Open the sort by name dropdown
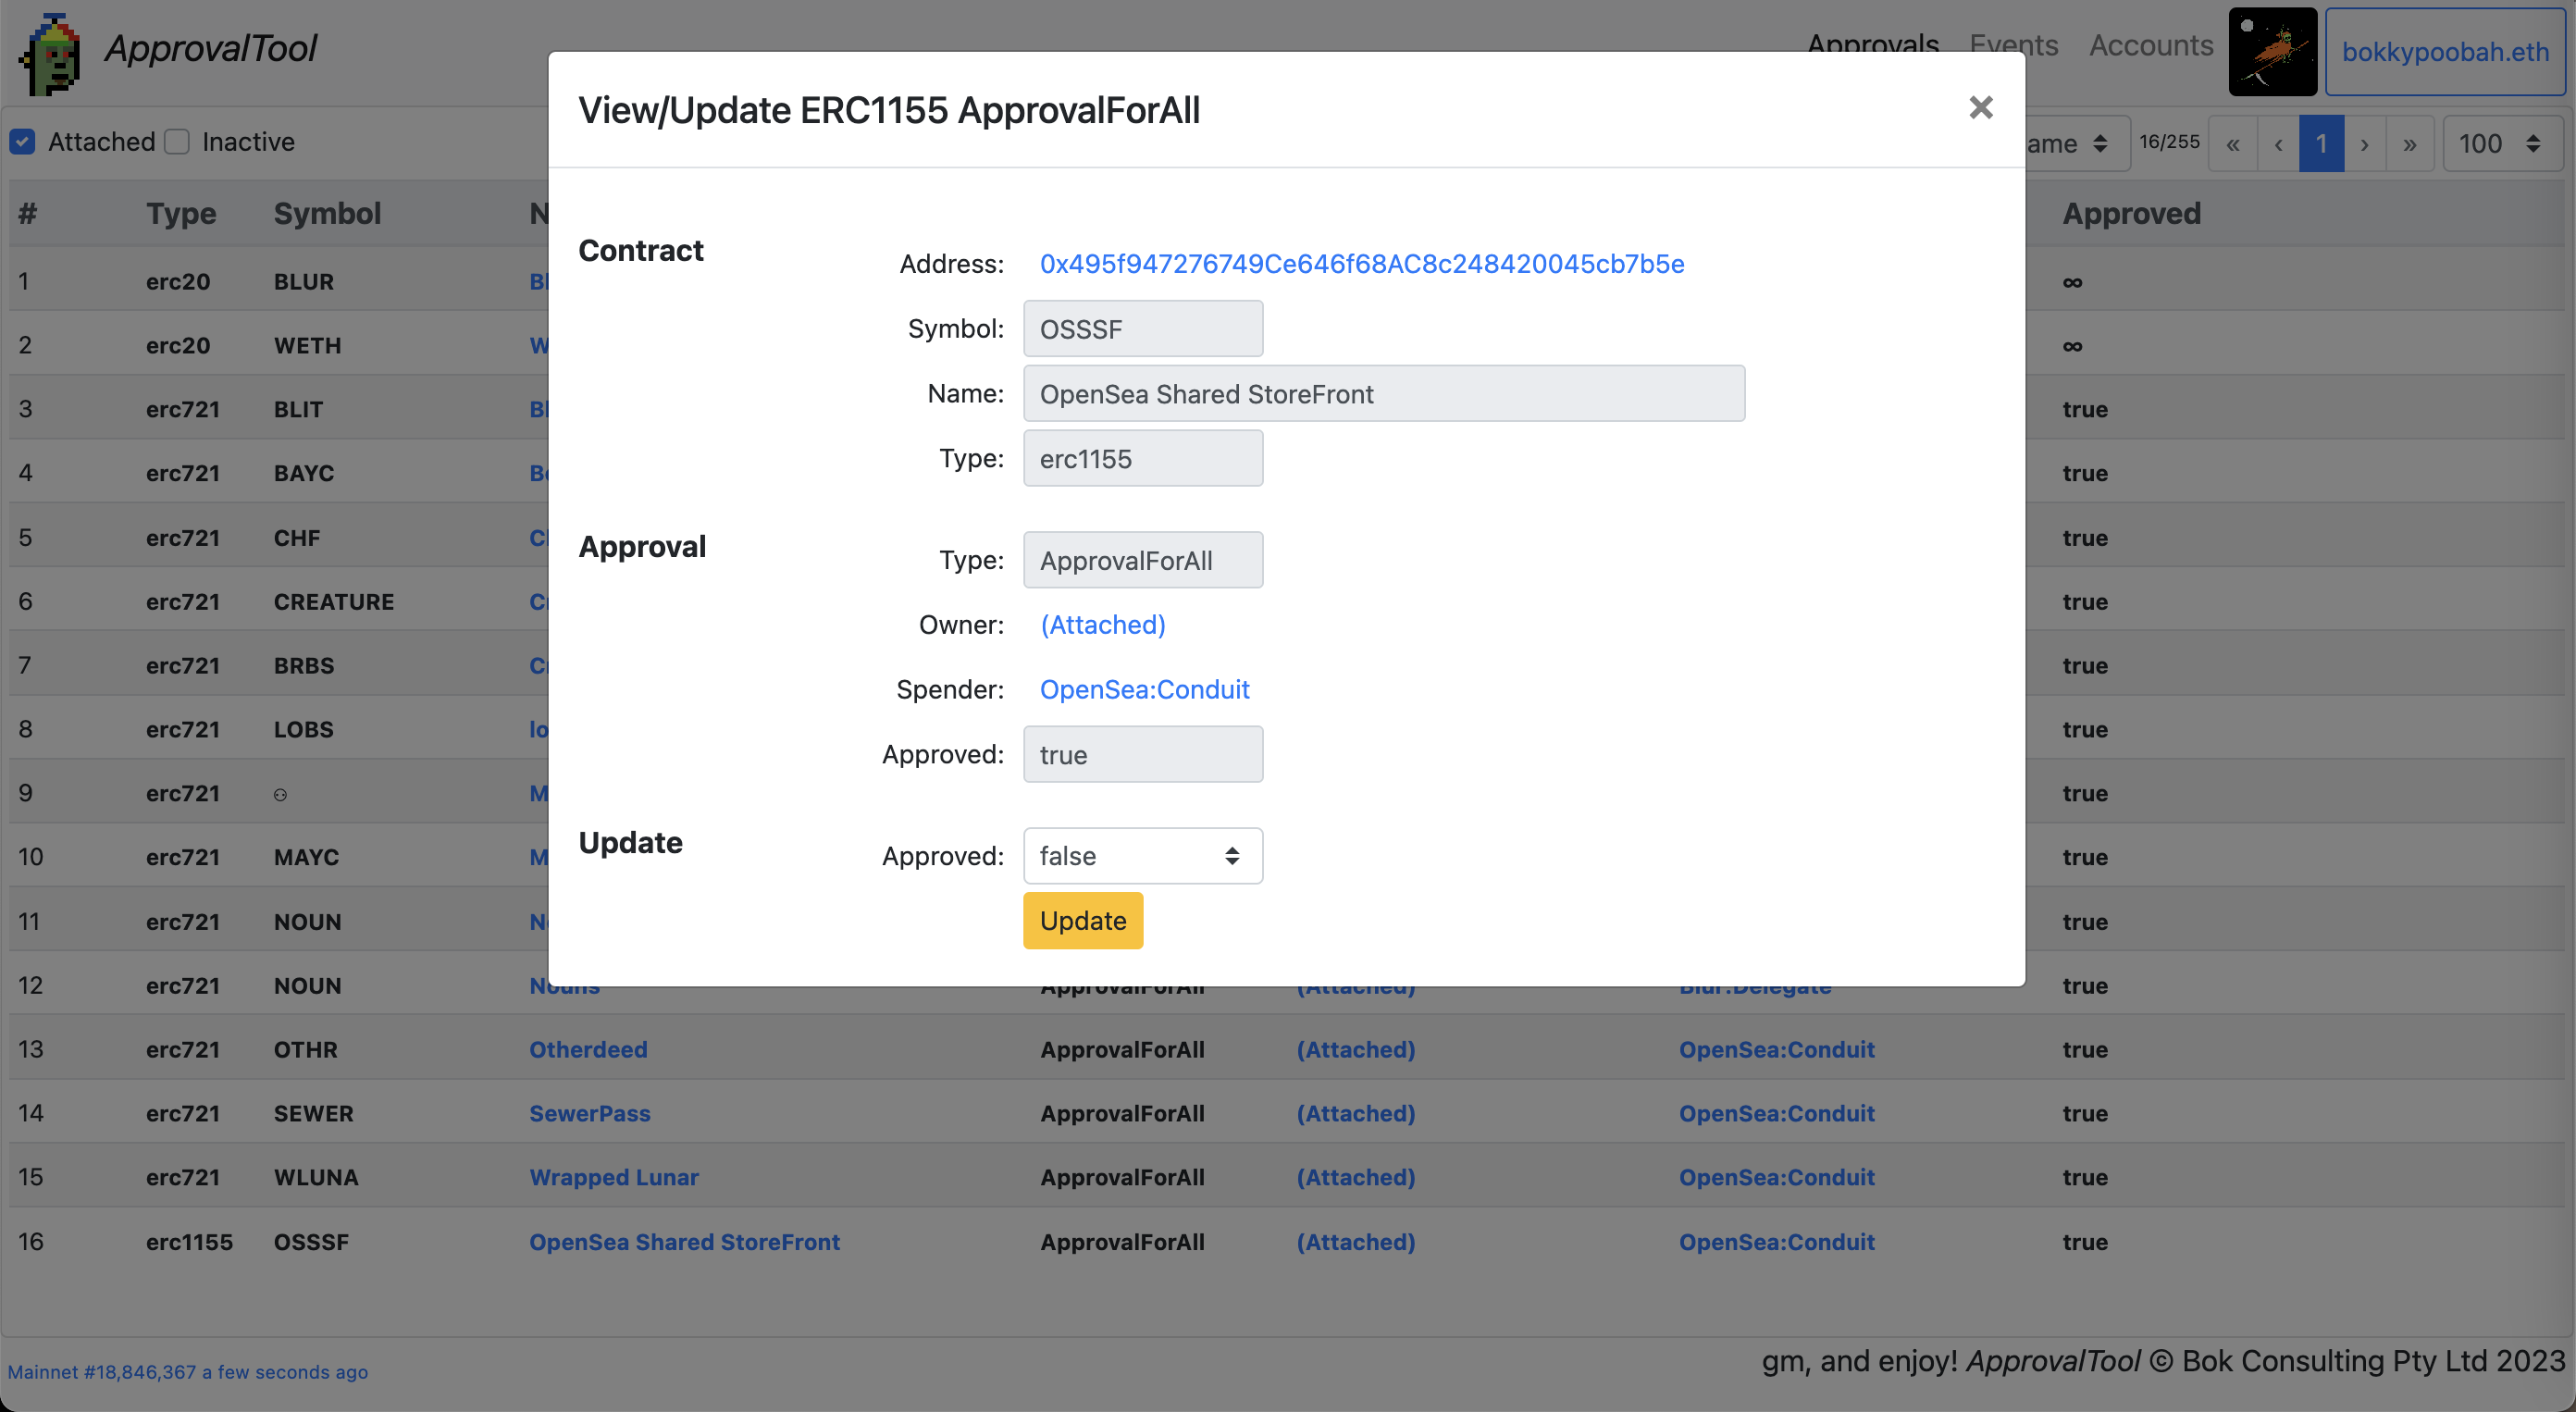The width and height of the screenshot is (2576, 1412). [2070, 144]
